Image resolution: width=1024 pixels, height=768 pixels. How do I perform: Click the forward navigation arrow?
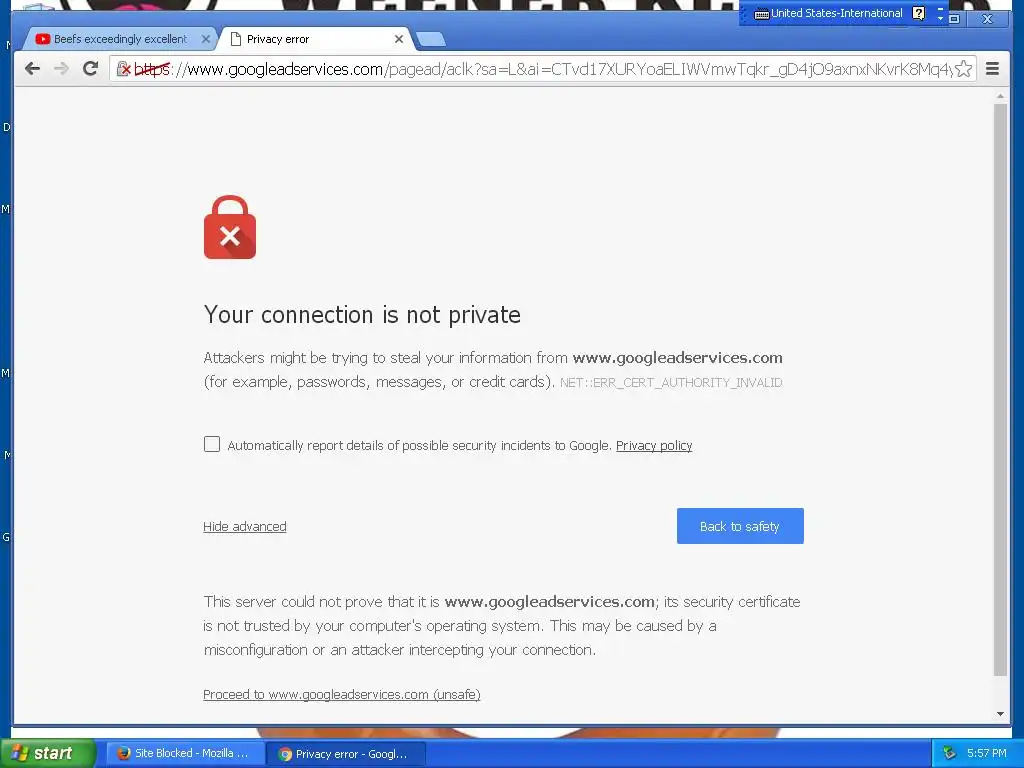pyautogui.click(x=61, y=69)
